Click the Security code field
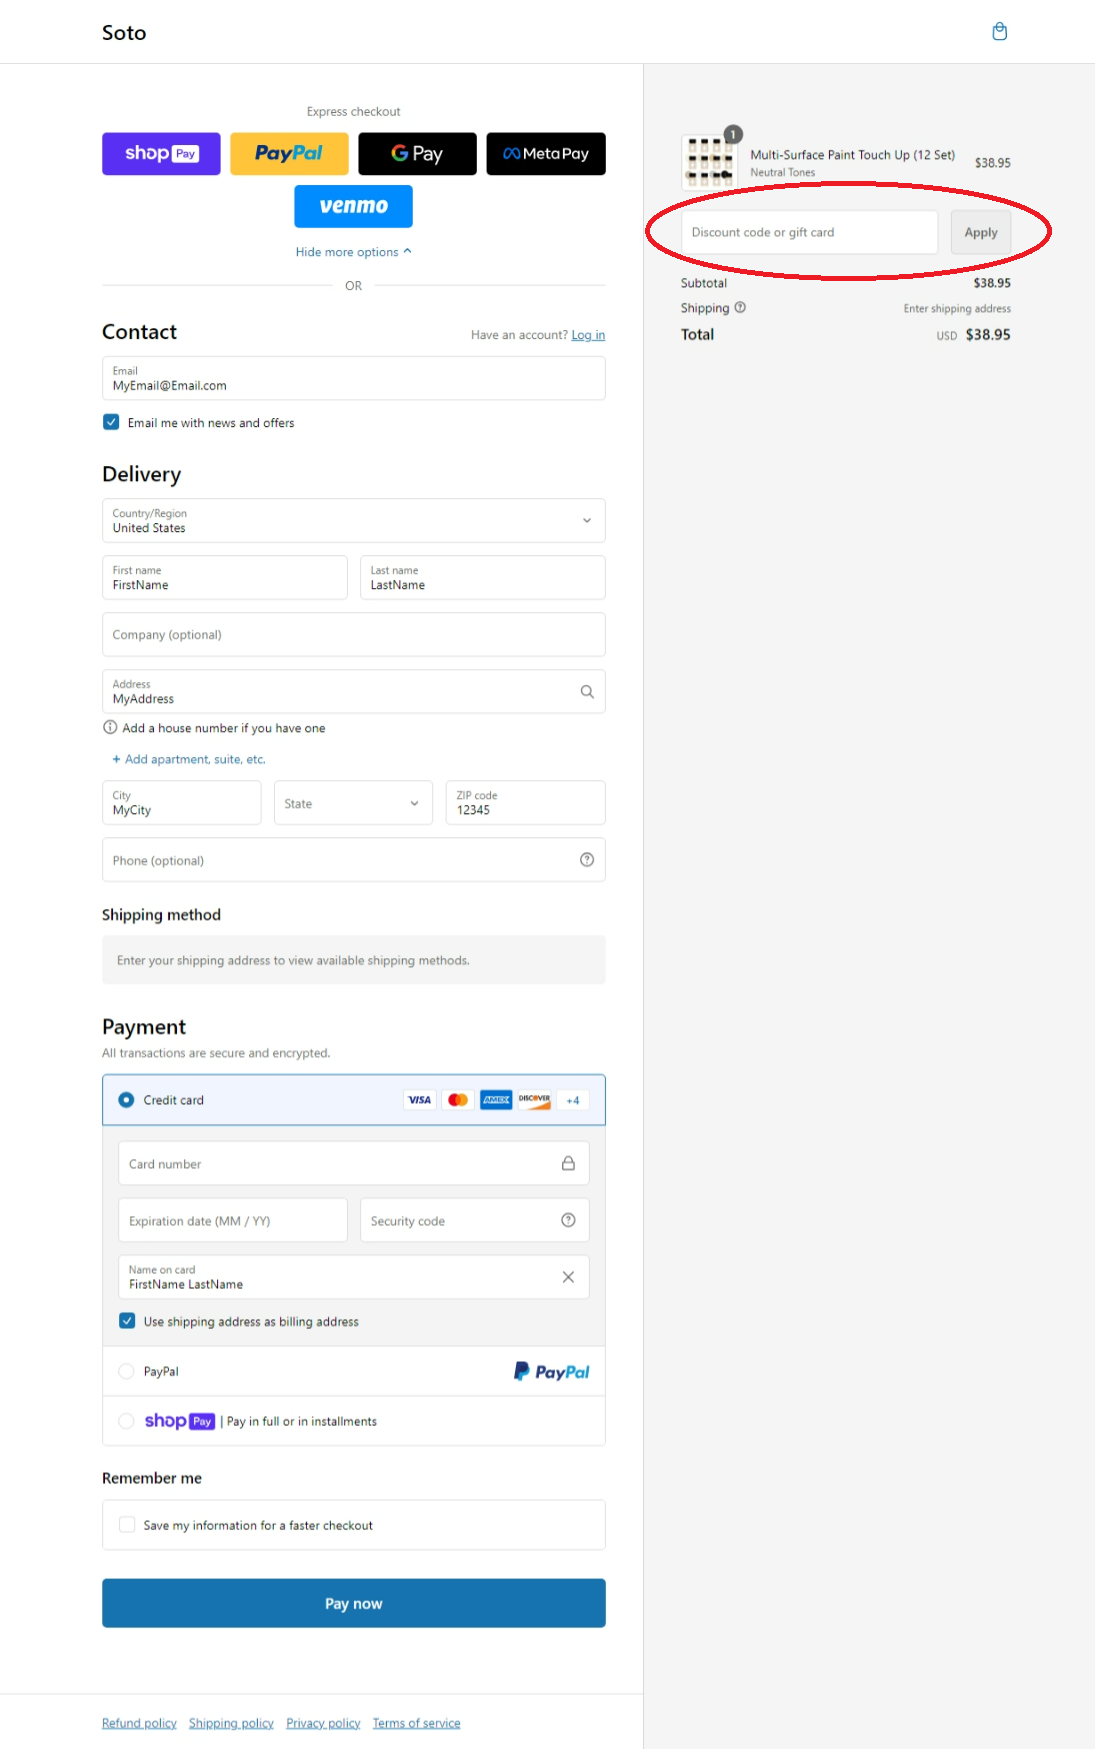The image size is (1095, 1749). [x=475, y=1221]
